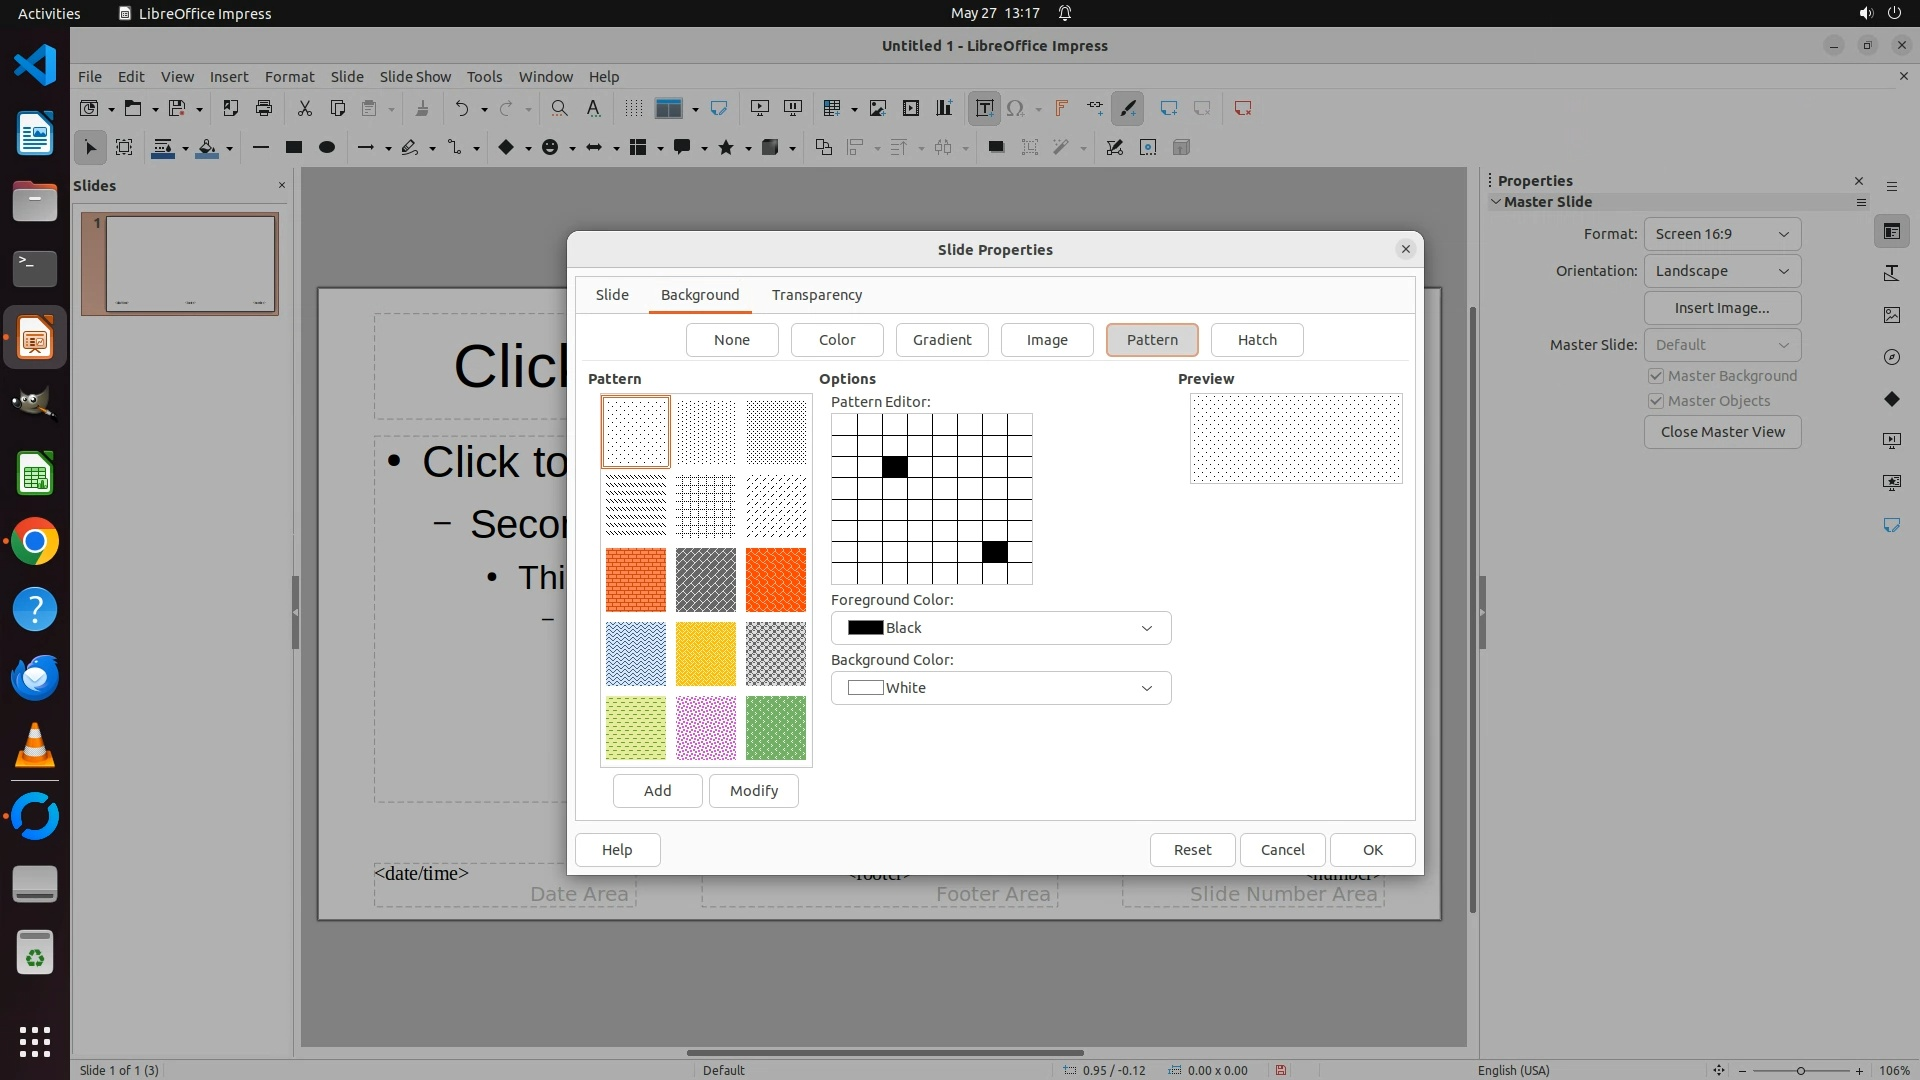Screen dimensions: 1920x1080
Task: Select the Ellipse drawing tool
Action: pos(326,148)
